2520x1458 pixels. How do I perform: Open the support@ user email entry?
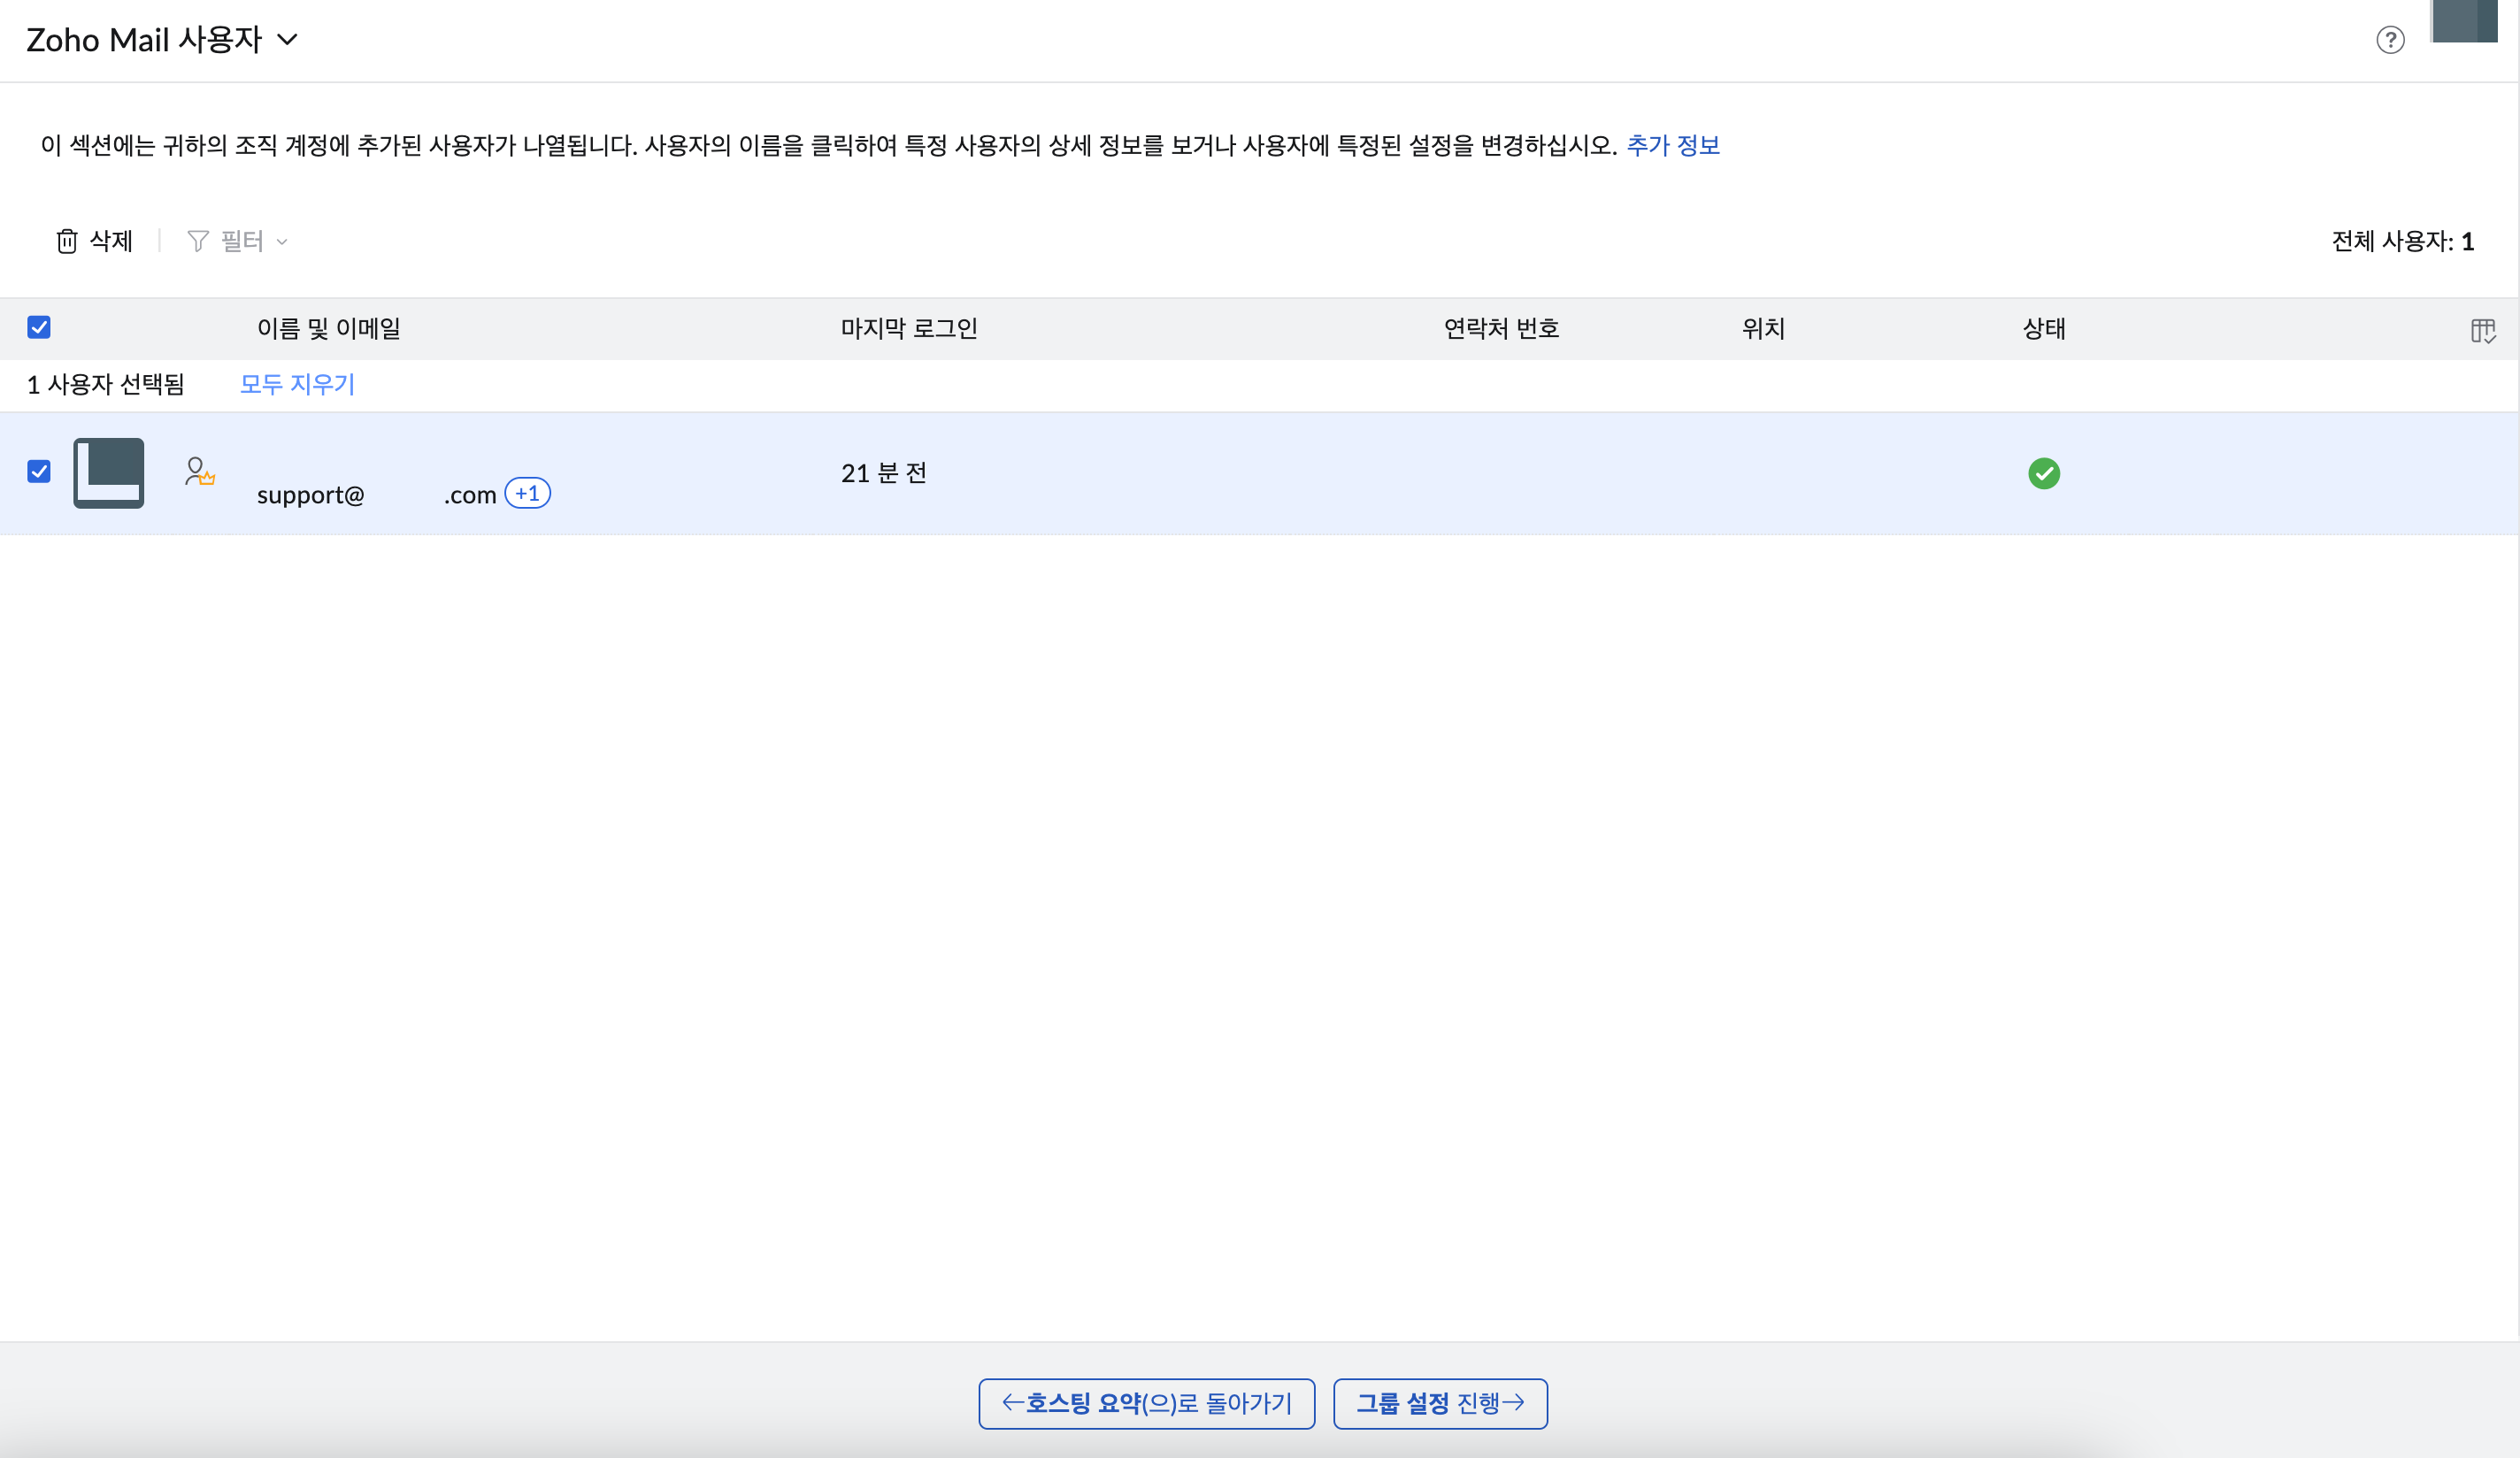(x=311, y=495)
